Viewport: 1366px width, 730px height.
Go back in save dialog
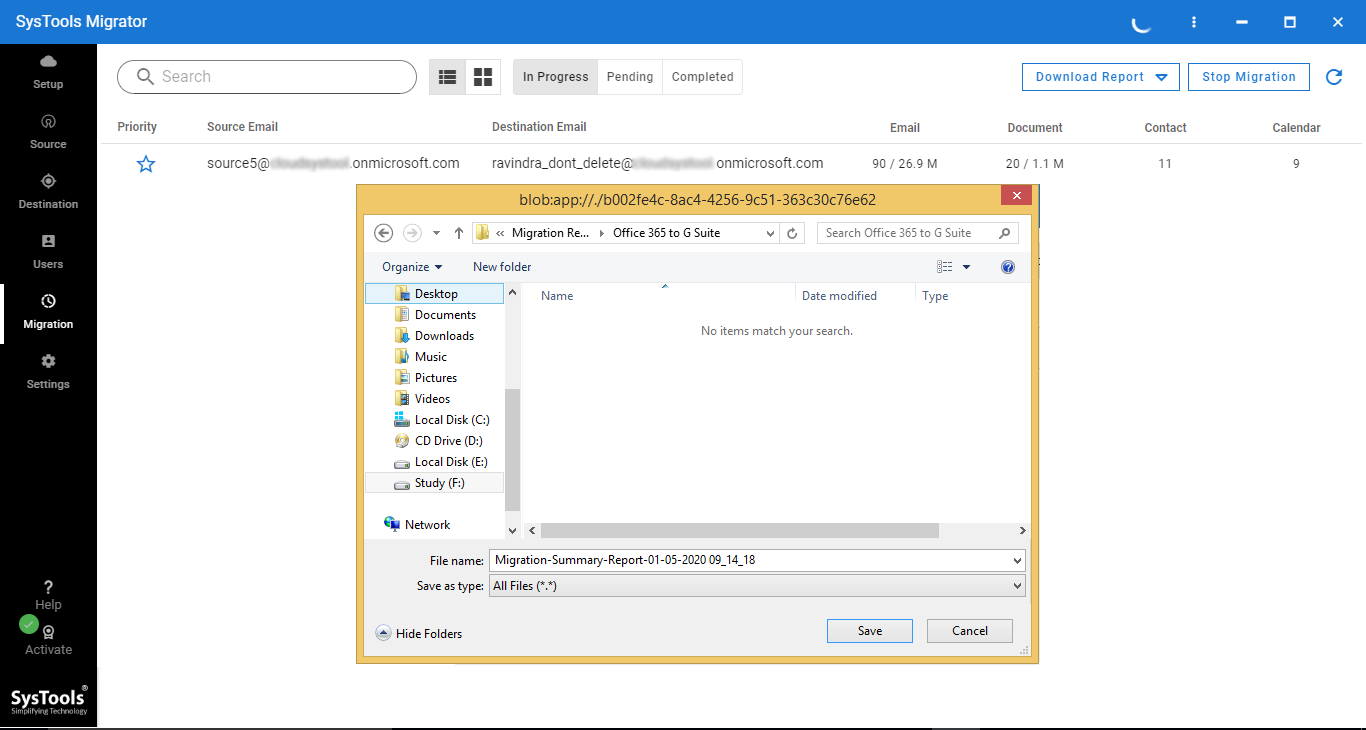point(383,233)
